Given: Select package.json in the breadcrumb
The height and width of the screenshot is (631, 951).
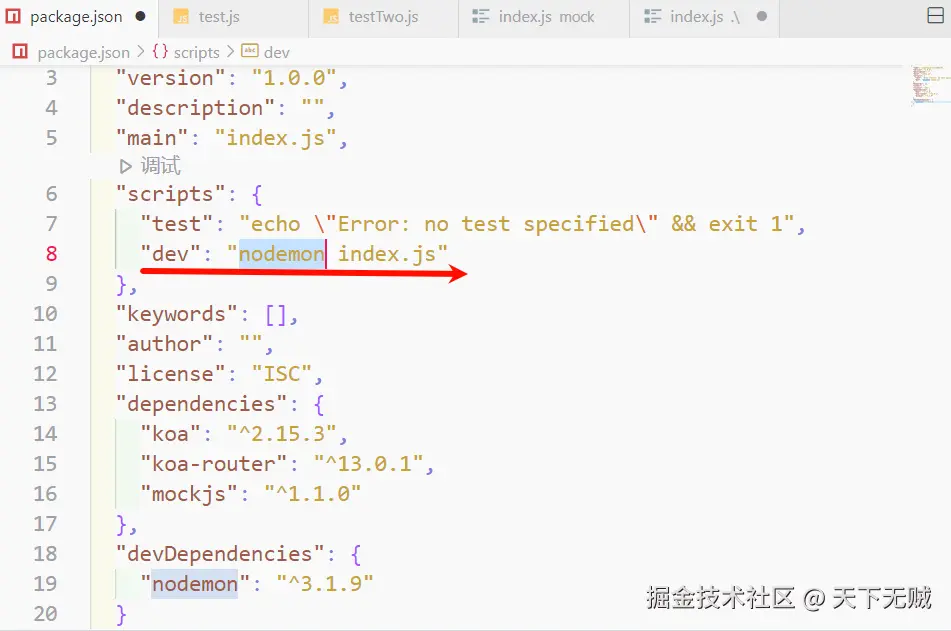Looking at the screenshot, I should [x=84, y=53].
